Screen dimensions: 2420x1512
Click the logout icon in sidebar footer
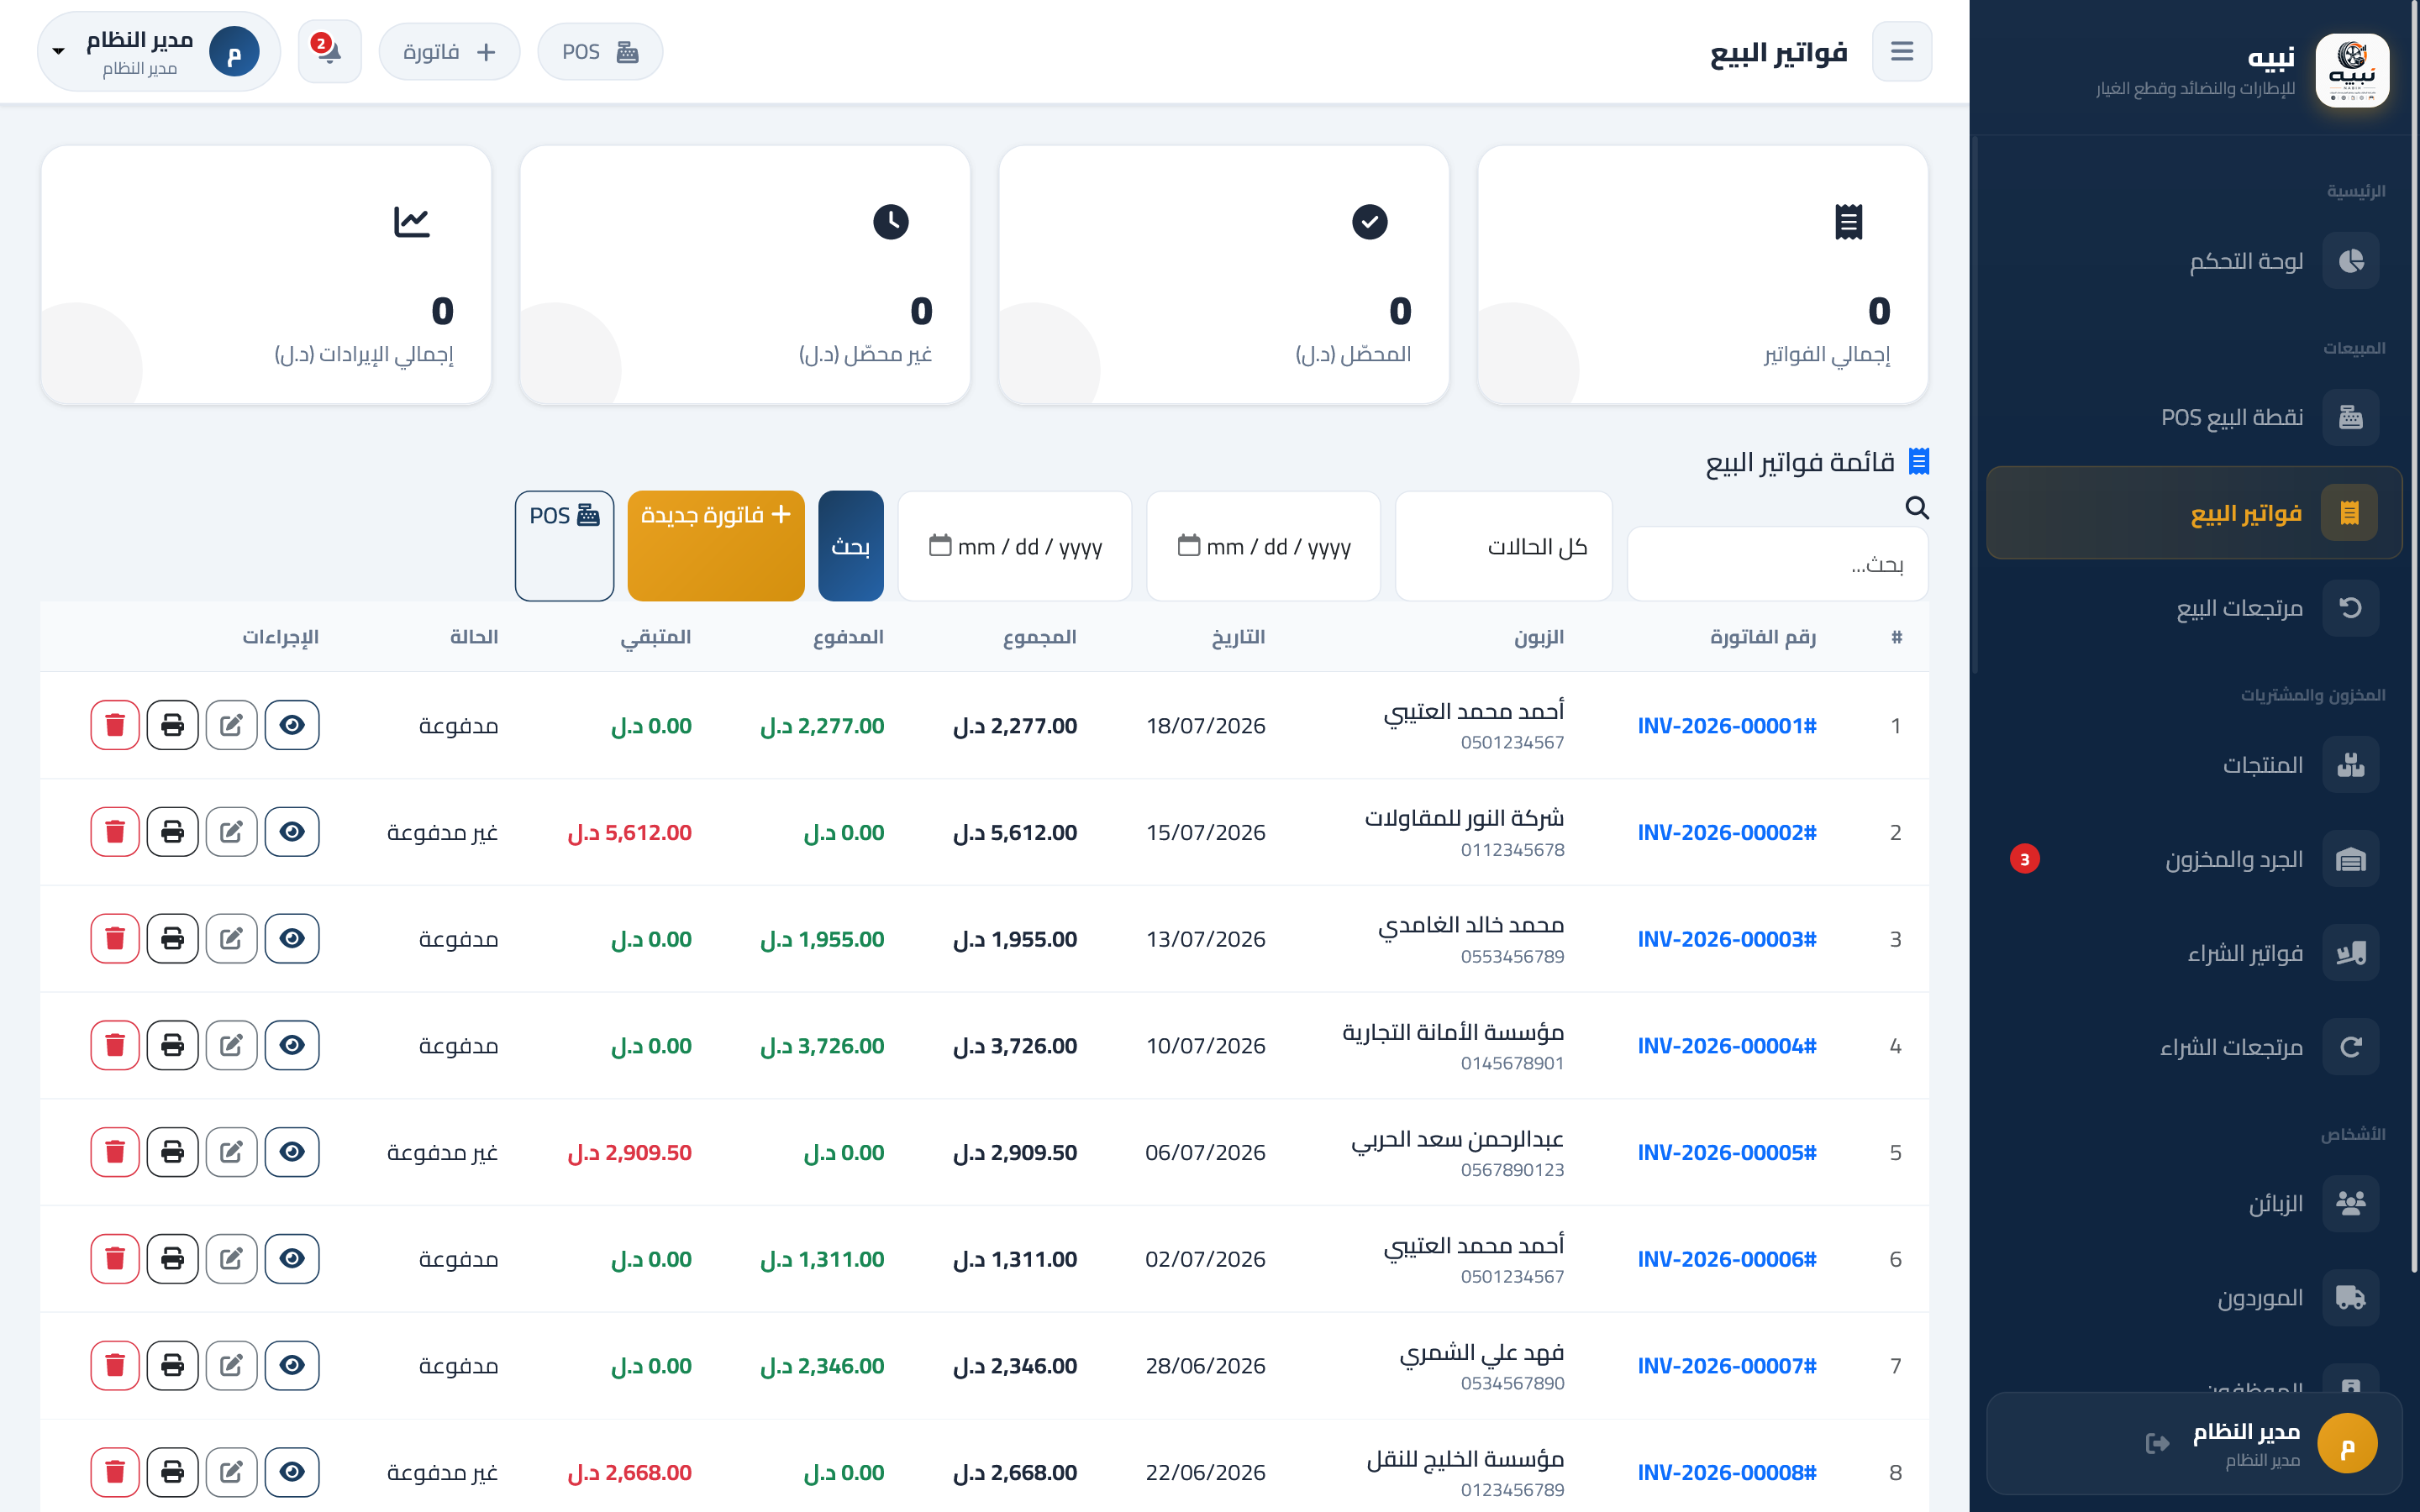pyautogui.click(x=2157, y=1443)
